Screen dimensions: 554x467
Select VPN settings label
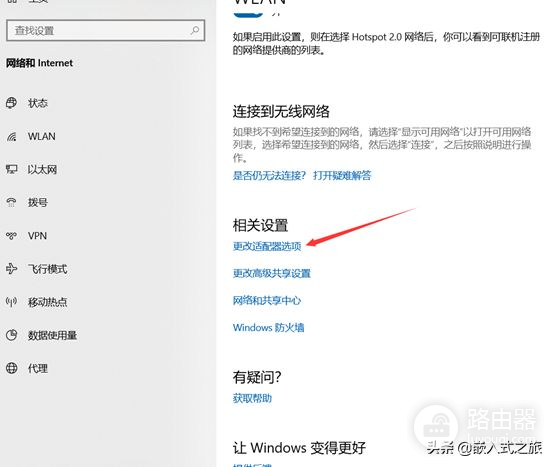[37, 236]
